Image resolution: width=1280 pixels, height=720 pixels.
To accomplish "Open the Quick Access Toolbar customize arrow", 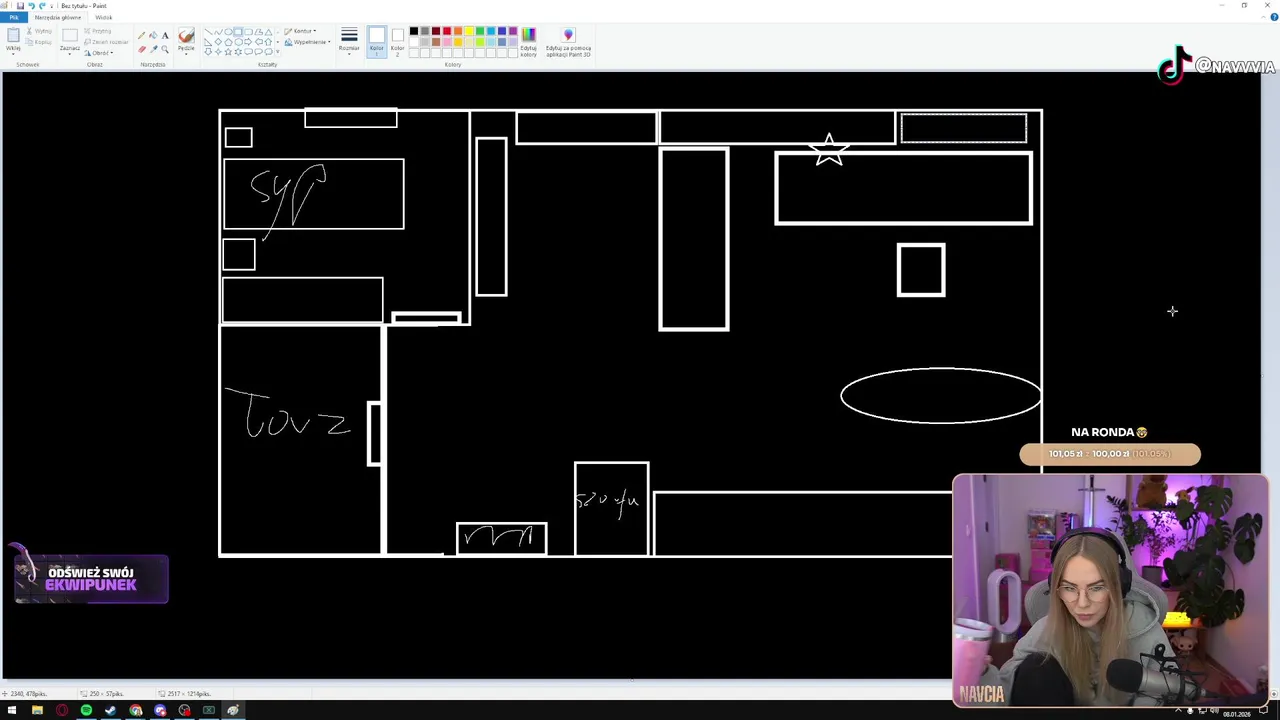I will click(51, 6).
